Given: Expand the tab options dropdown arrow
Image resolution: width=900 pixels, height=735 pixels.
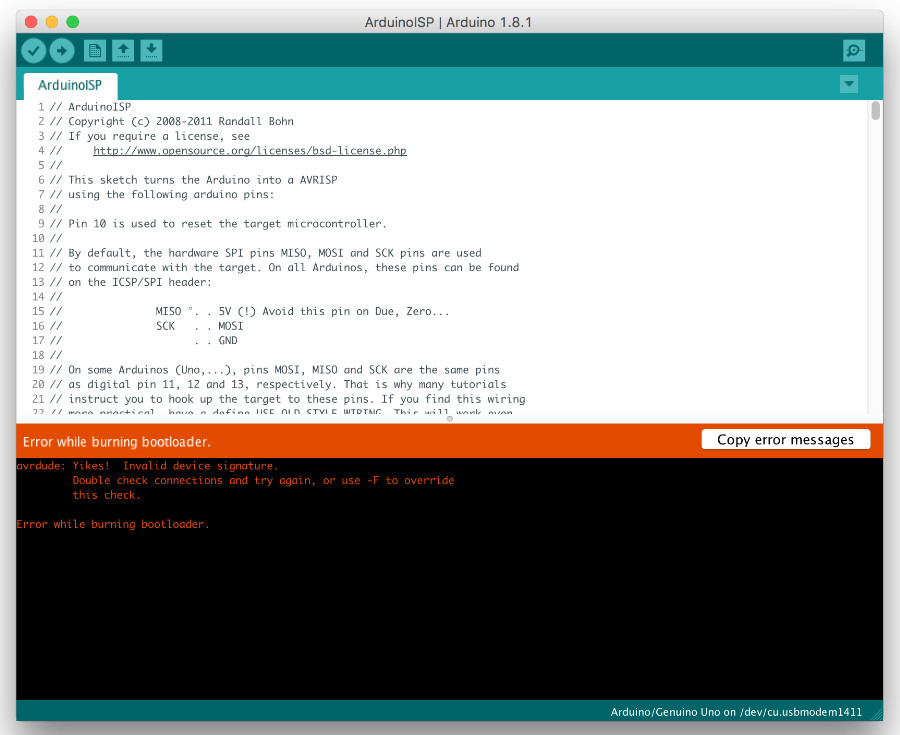Looking at the screenshot, I should pos(849,84).
